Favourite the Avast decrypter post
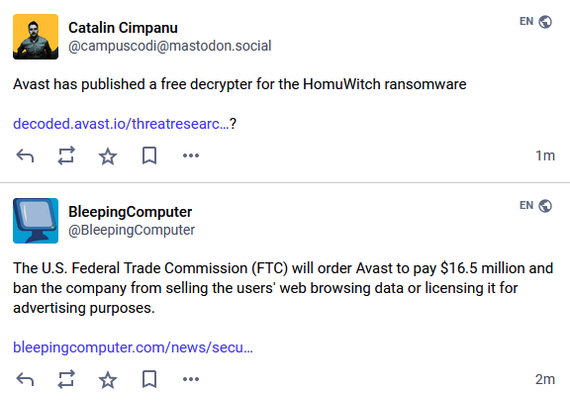The height and width of the screenshot is (404, 570). point(108,156)
